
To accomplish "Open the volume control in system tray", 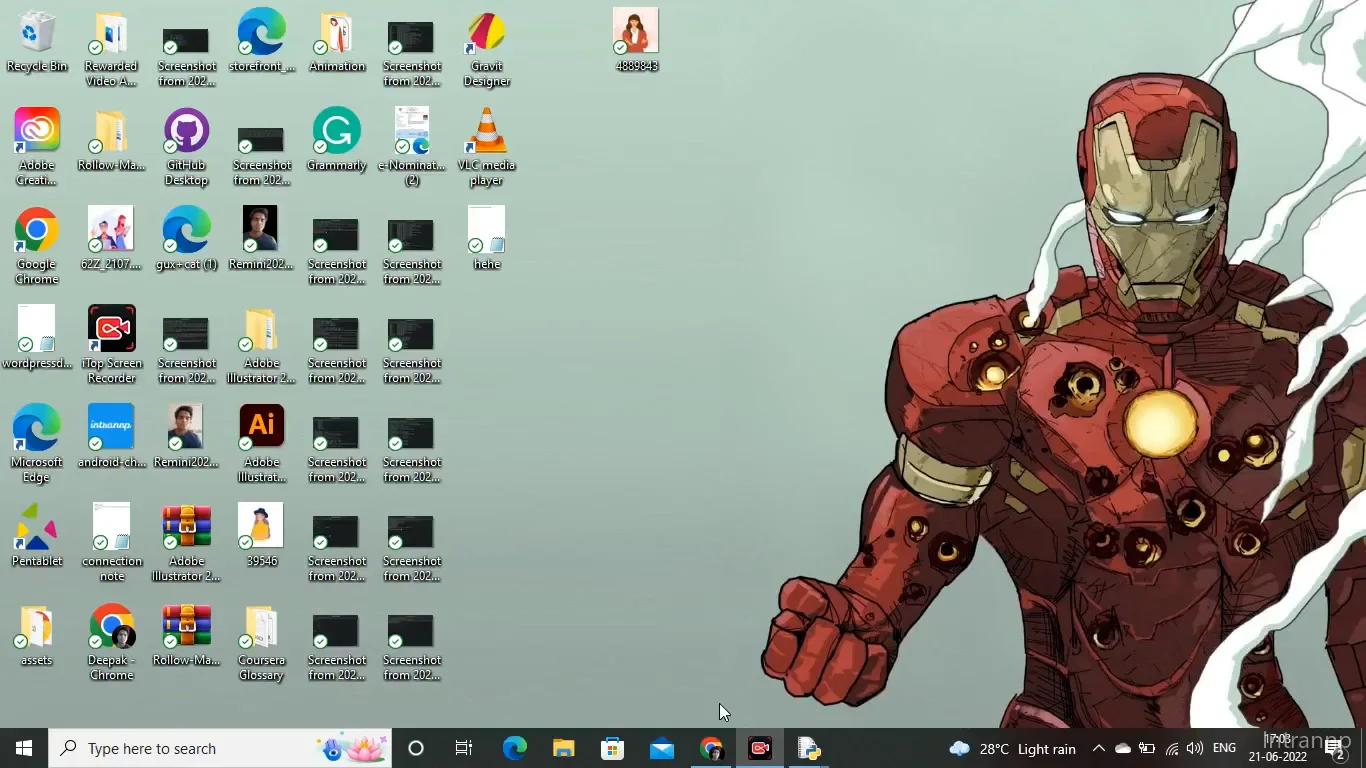I will tap(1195, 748).
